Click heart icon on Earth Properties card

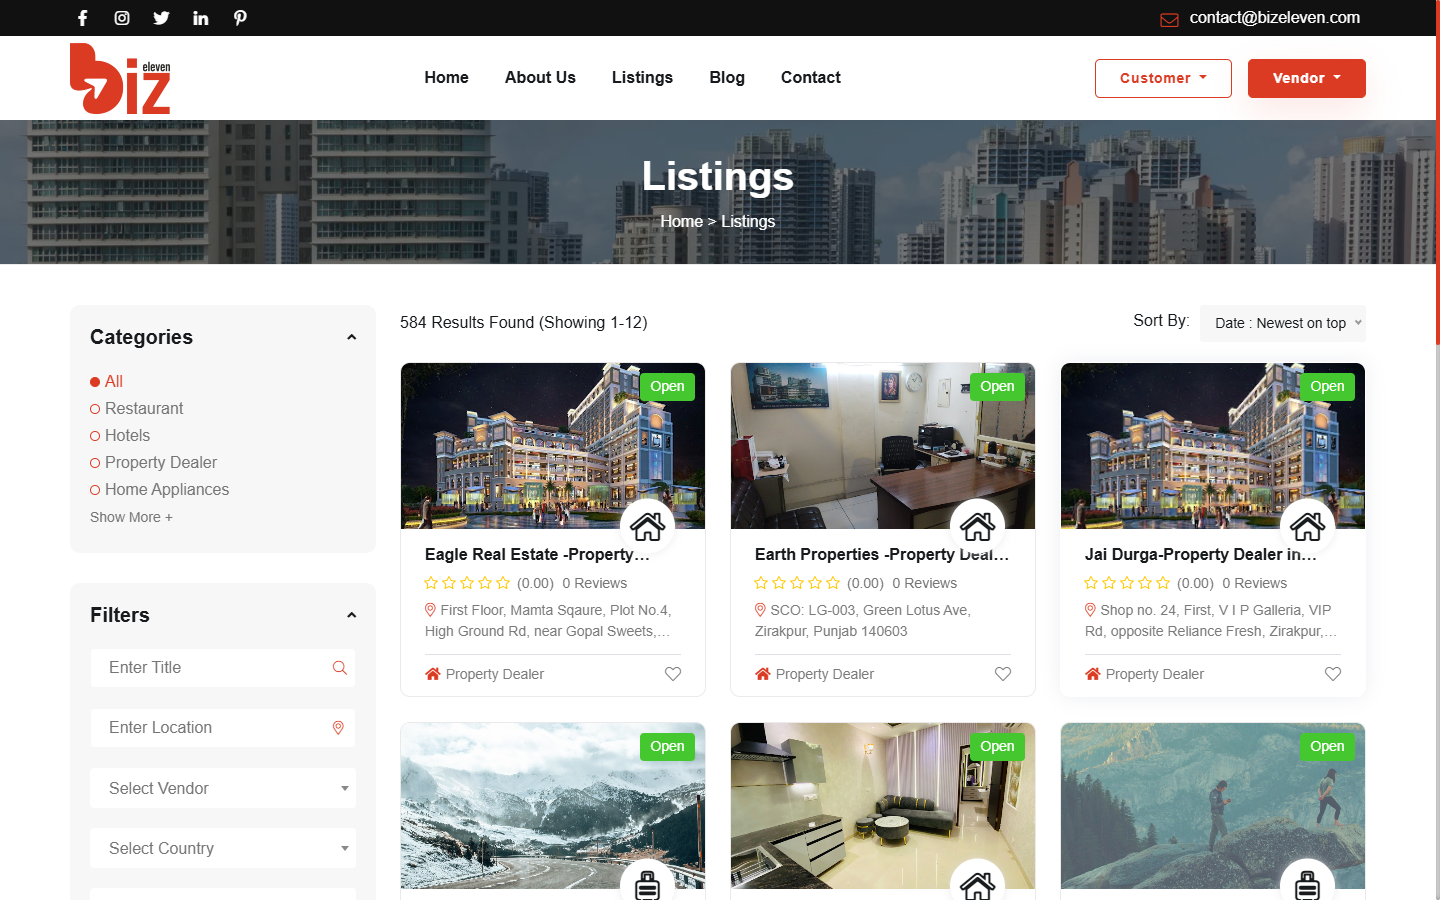pyautogui.click(x=1003, y=674)
